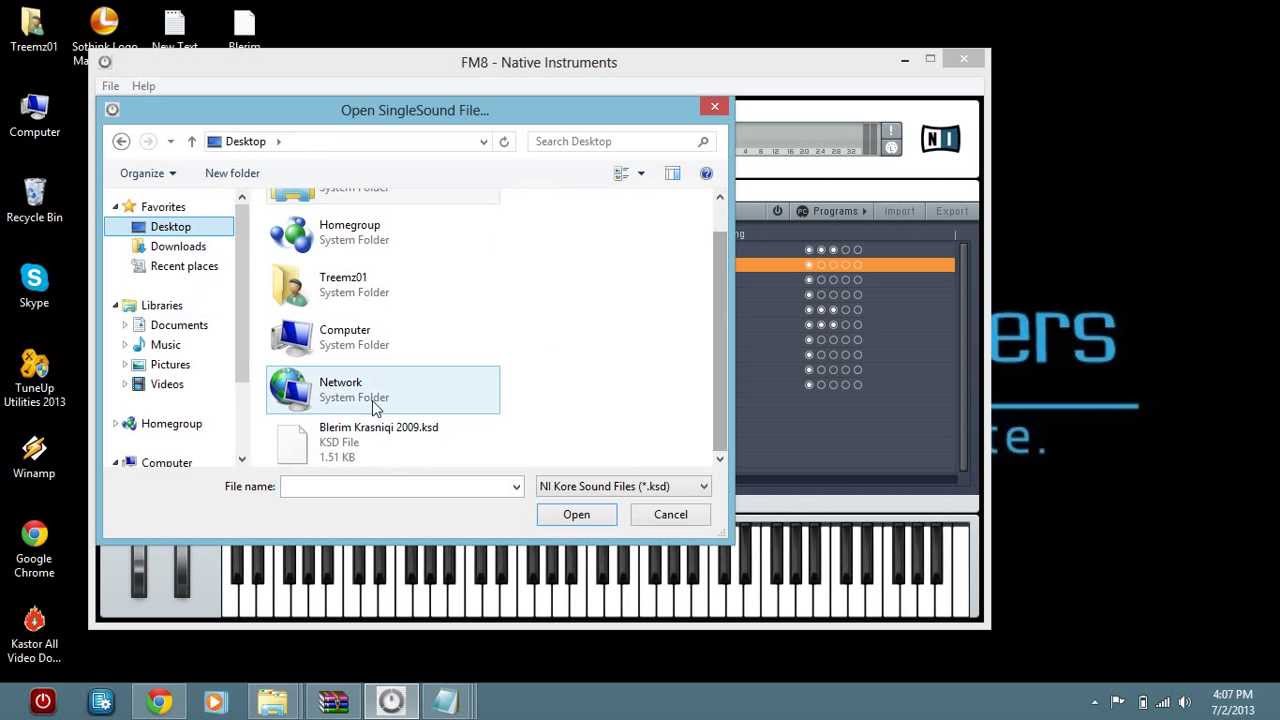The image size is (1280, 720).
Task: Open file type filter dropdown
Action: click(623, 486)
